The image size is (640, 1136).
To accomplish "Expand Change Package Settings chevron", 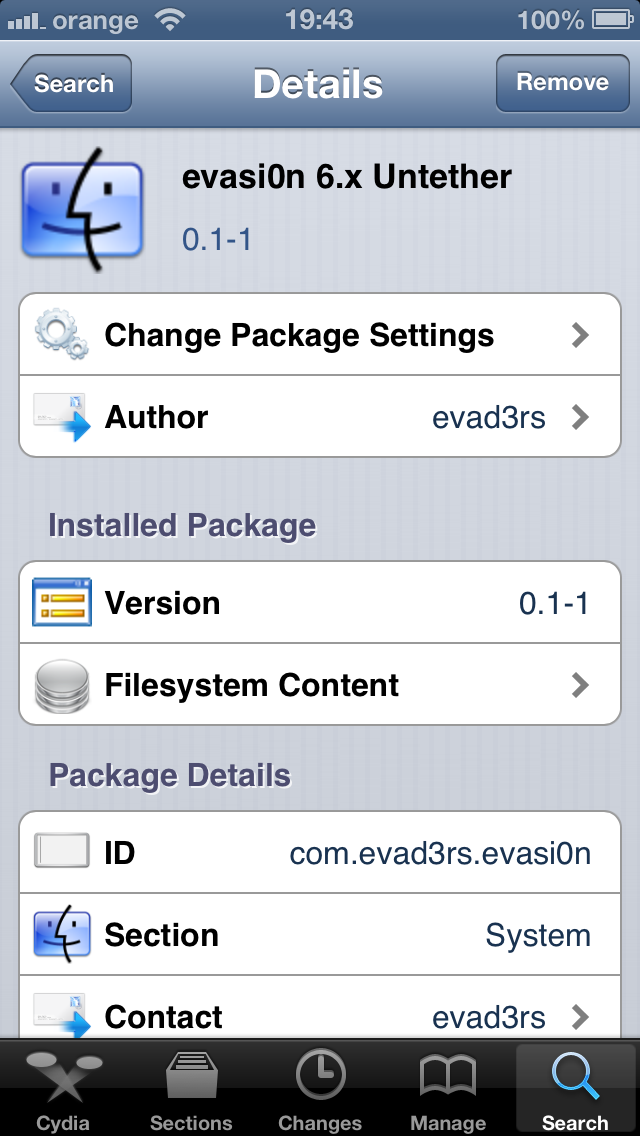I will [580, 335].
